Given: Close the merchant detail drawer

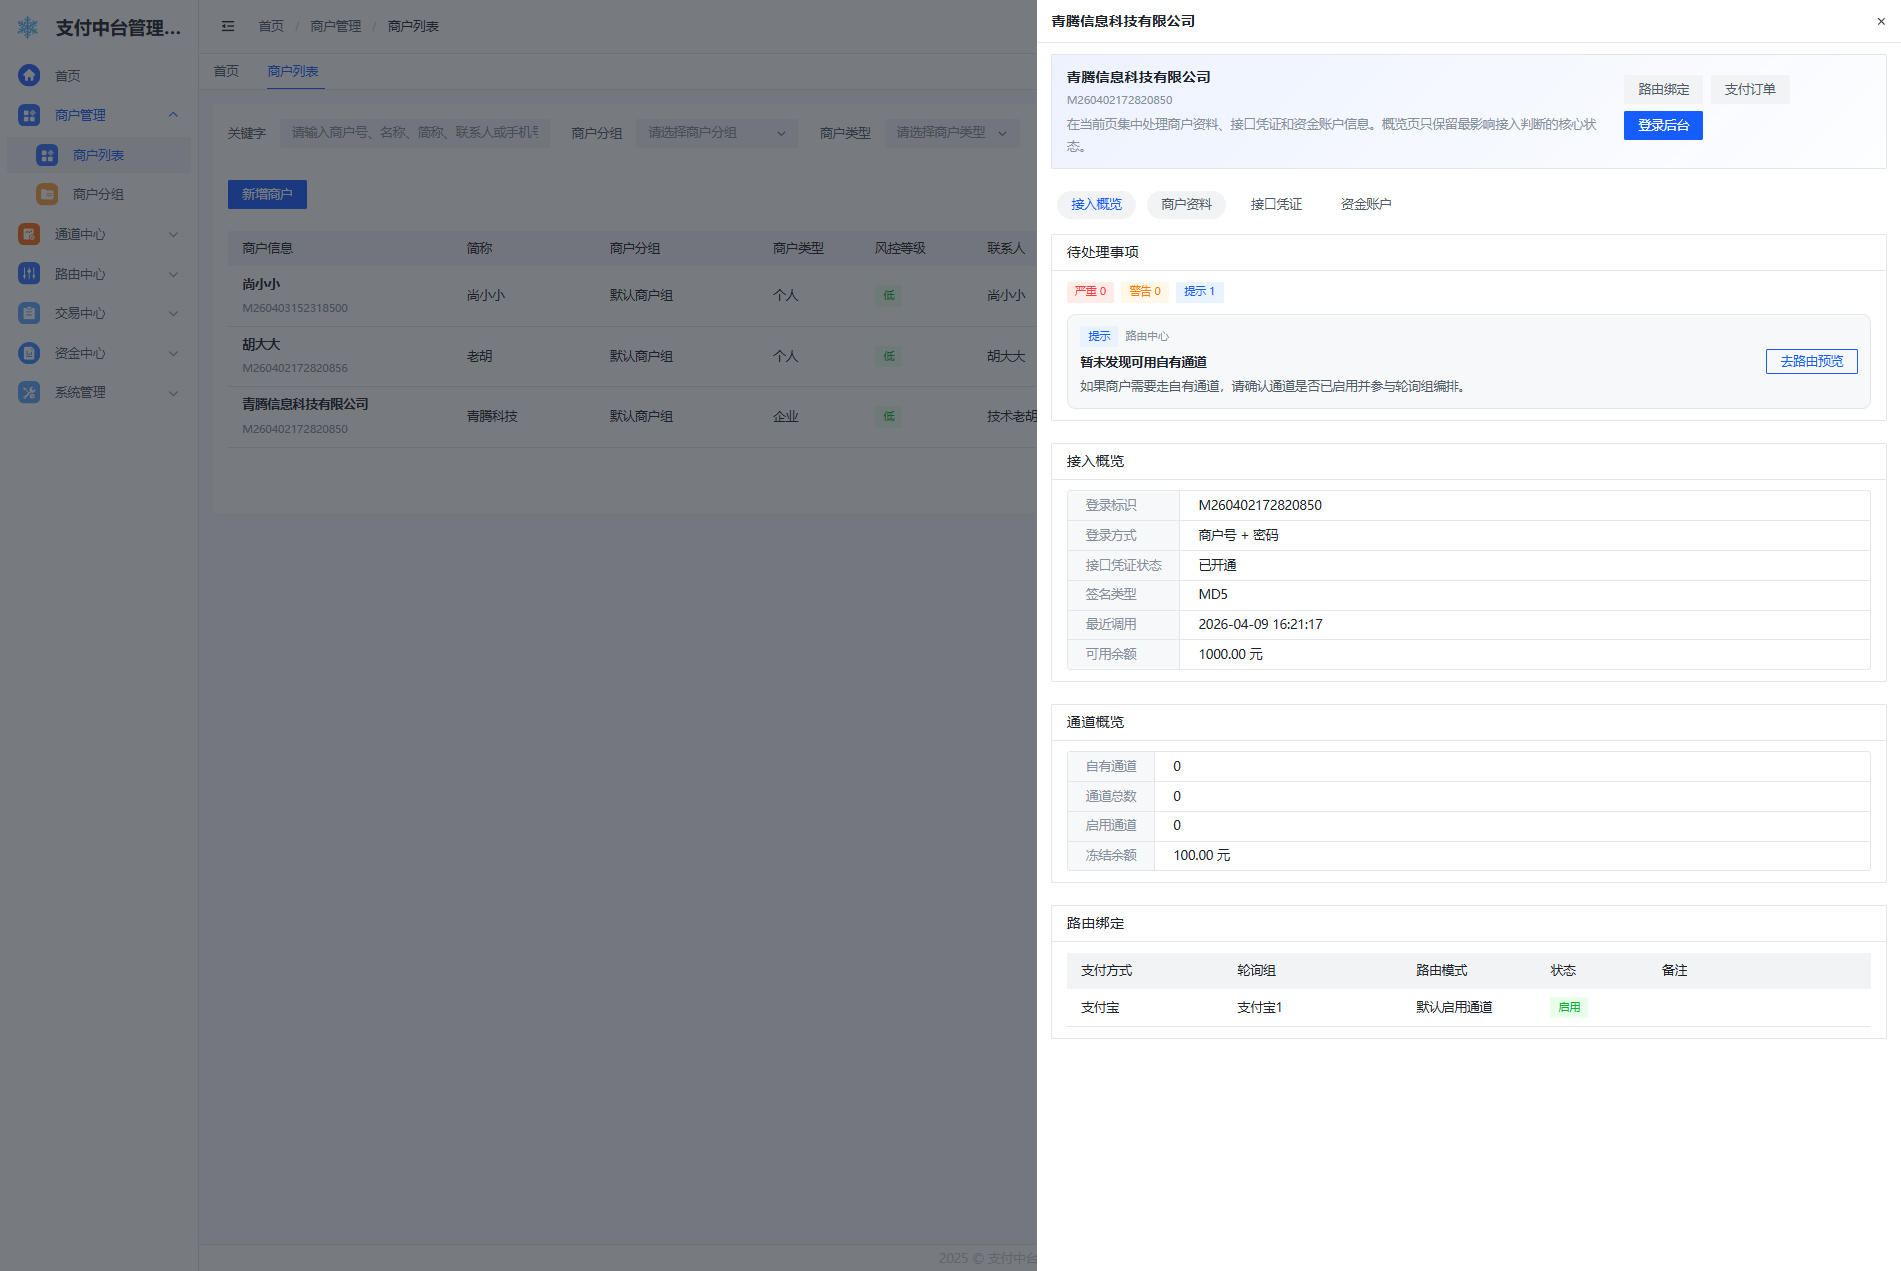Looking at the screenshot, I should [x=1880, y=21].
